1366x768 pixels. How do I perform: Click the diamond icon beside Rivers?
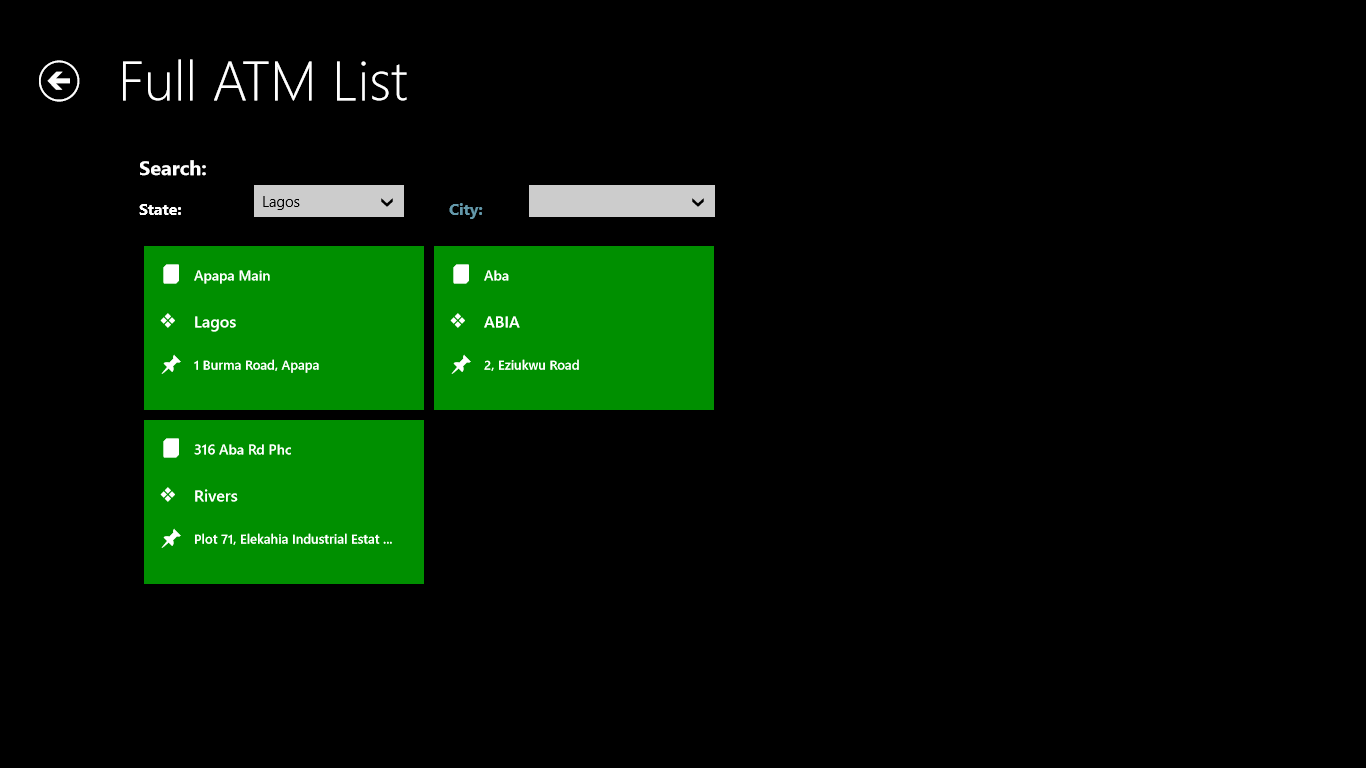coord(168,495)
